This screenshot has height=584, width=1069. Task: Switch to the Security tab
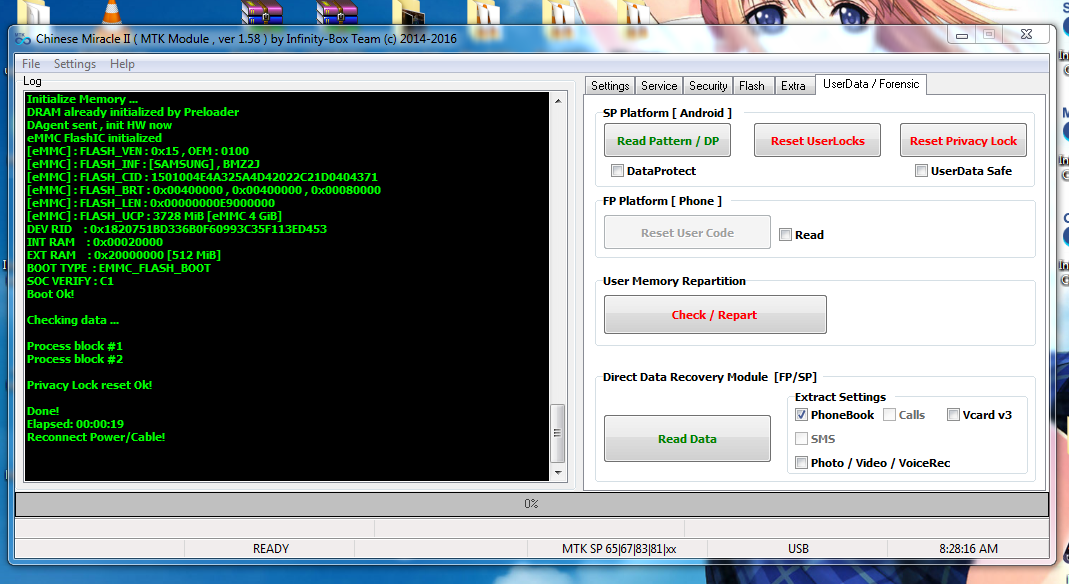click(708, 86)
